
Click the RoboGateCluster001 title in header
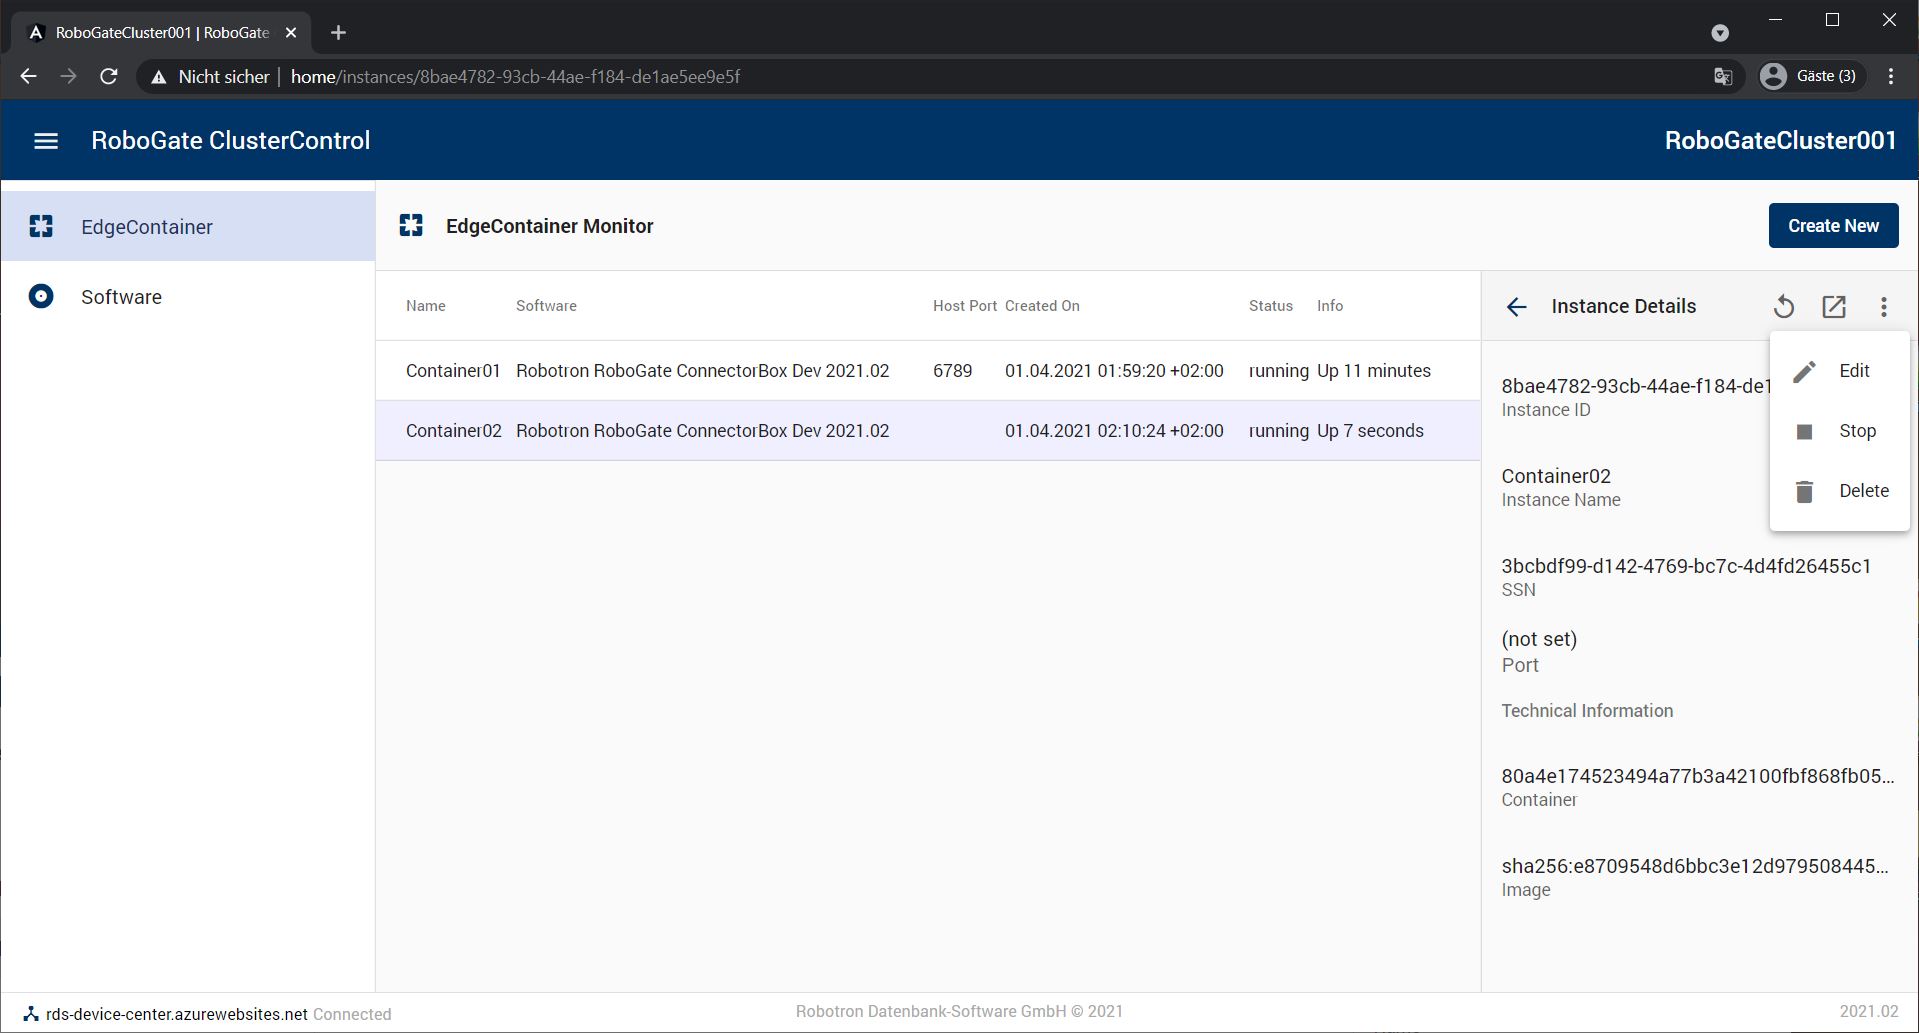click(x=1780, y=141)
